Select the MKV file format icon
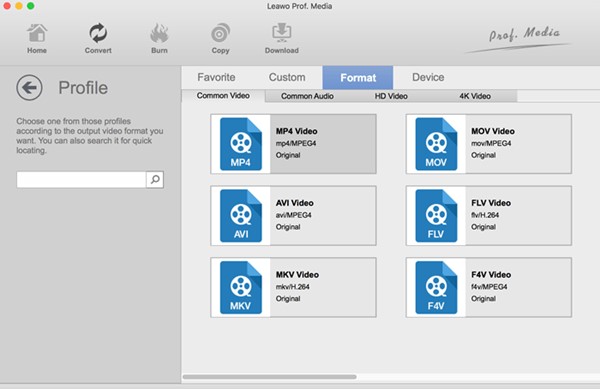 click(241, 287)
